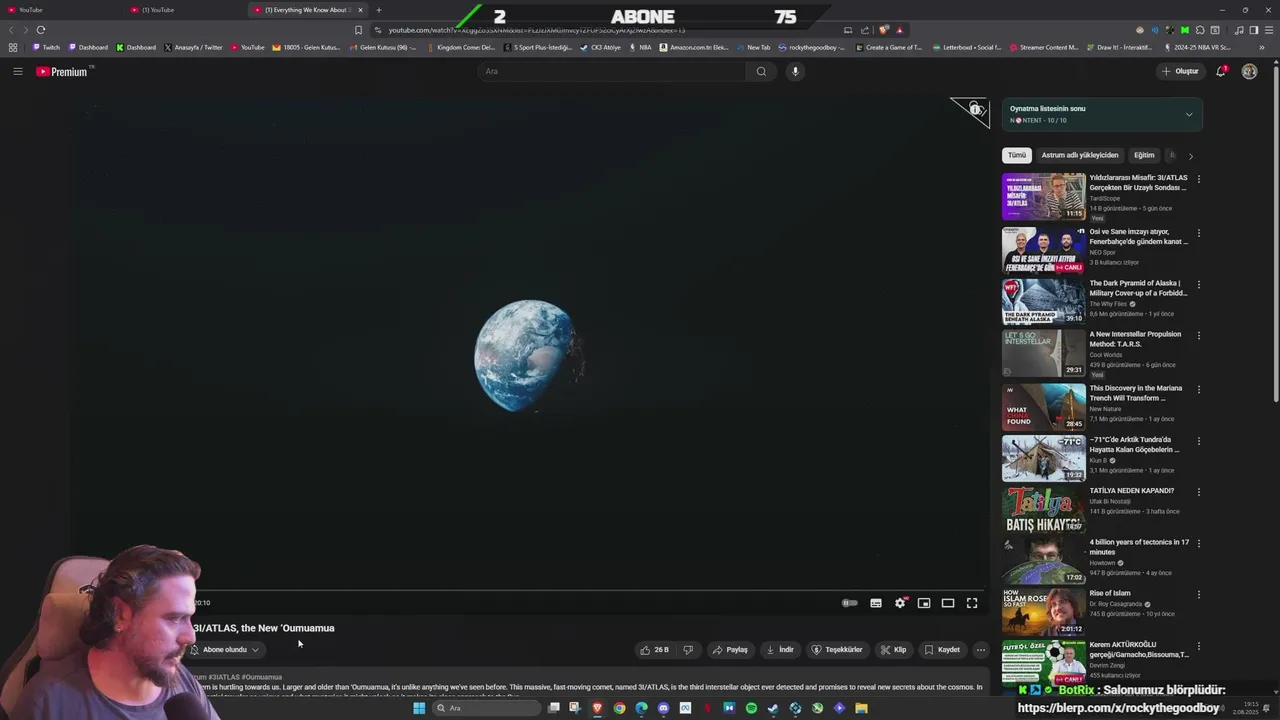Click the Teşekkürler thanks button
This screenshot has height=720, width=1280.
(x=837, y=650)
